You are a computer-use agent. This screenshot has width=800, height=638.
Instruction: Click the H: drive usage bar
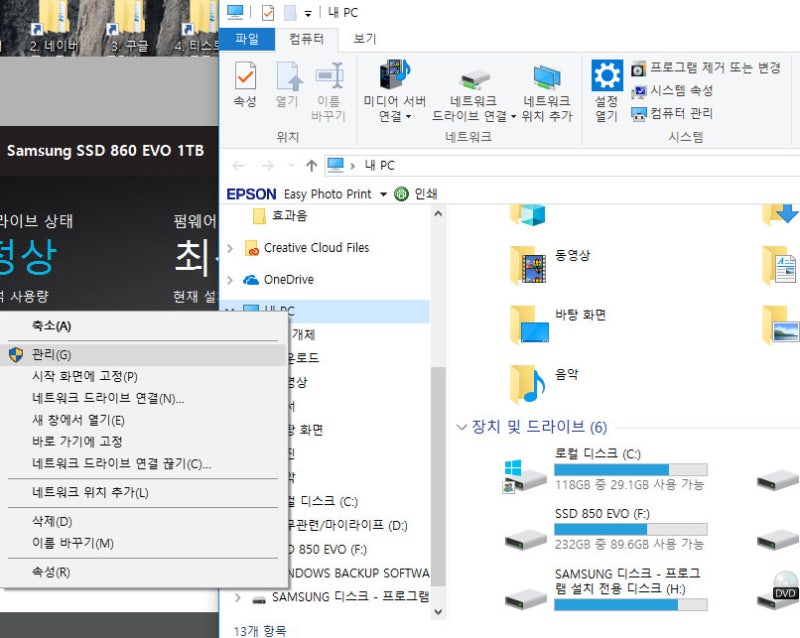631,605
